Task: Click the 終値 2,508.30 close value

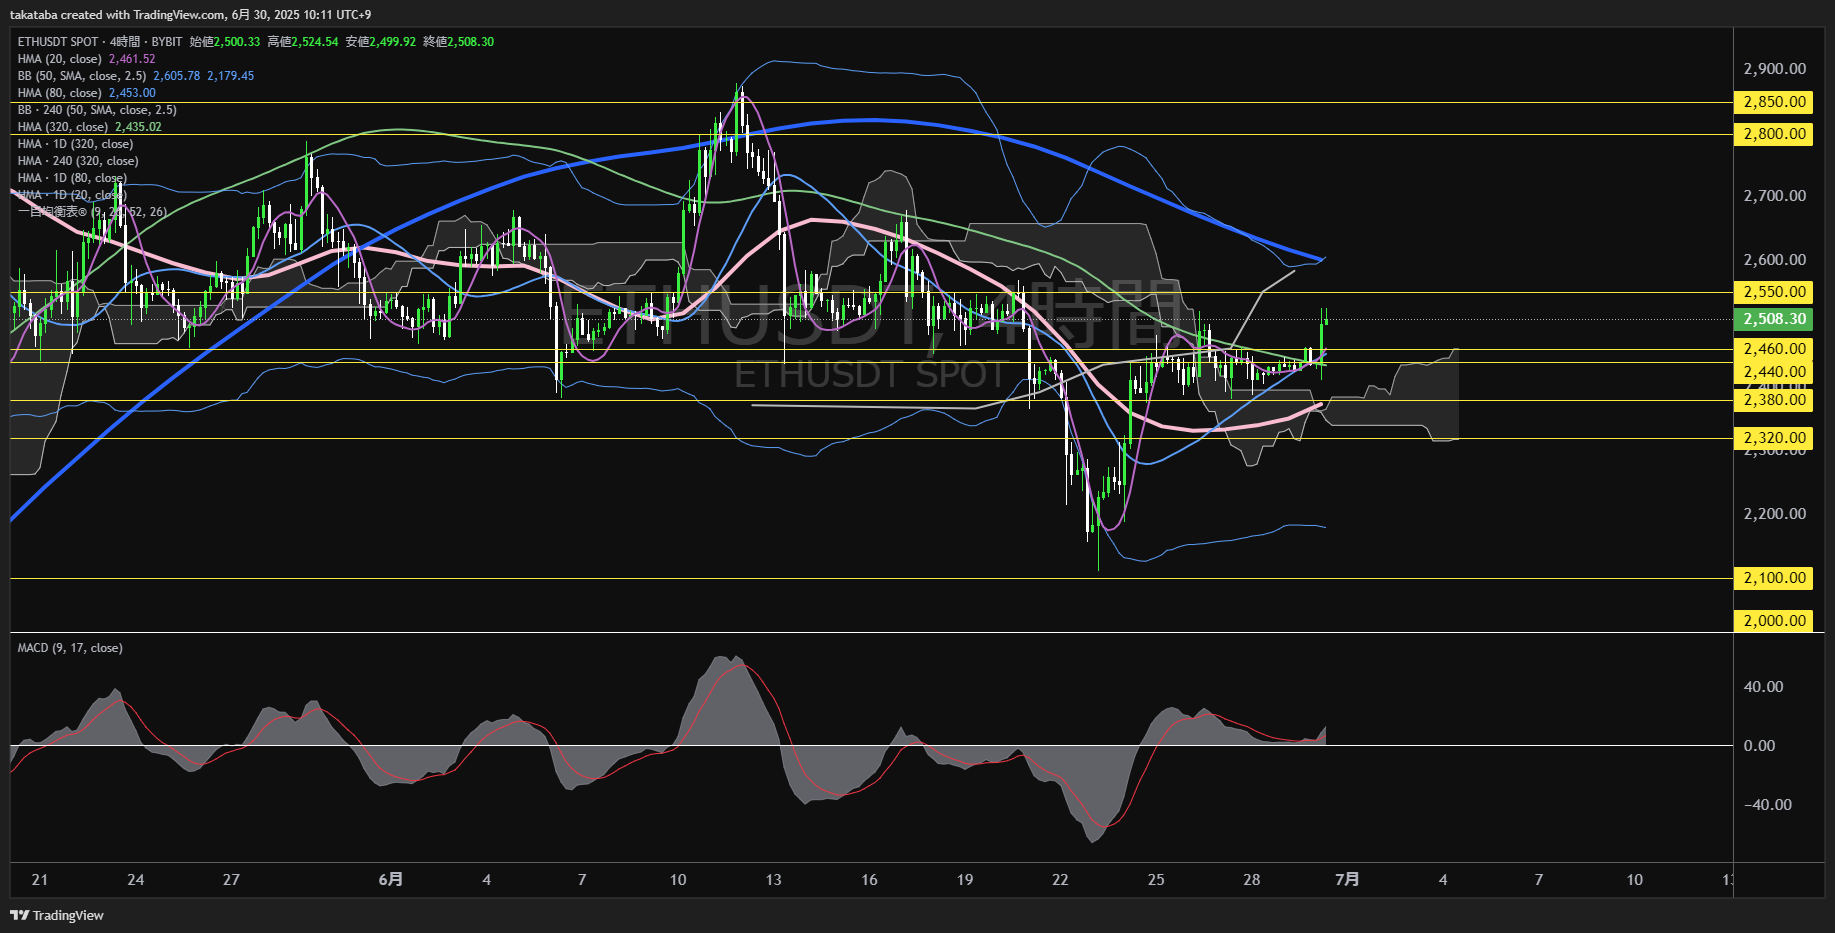Action: click(459, 42)
